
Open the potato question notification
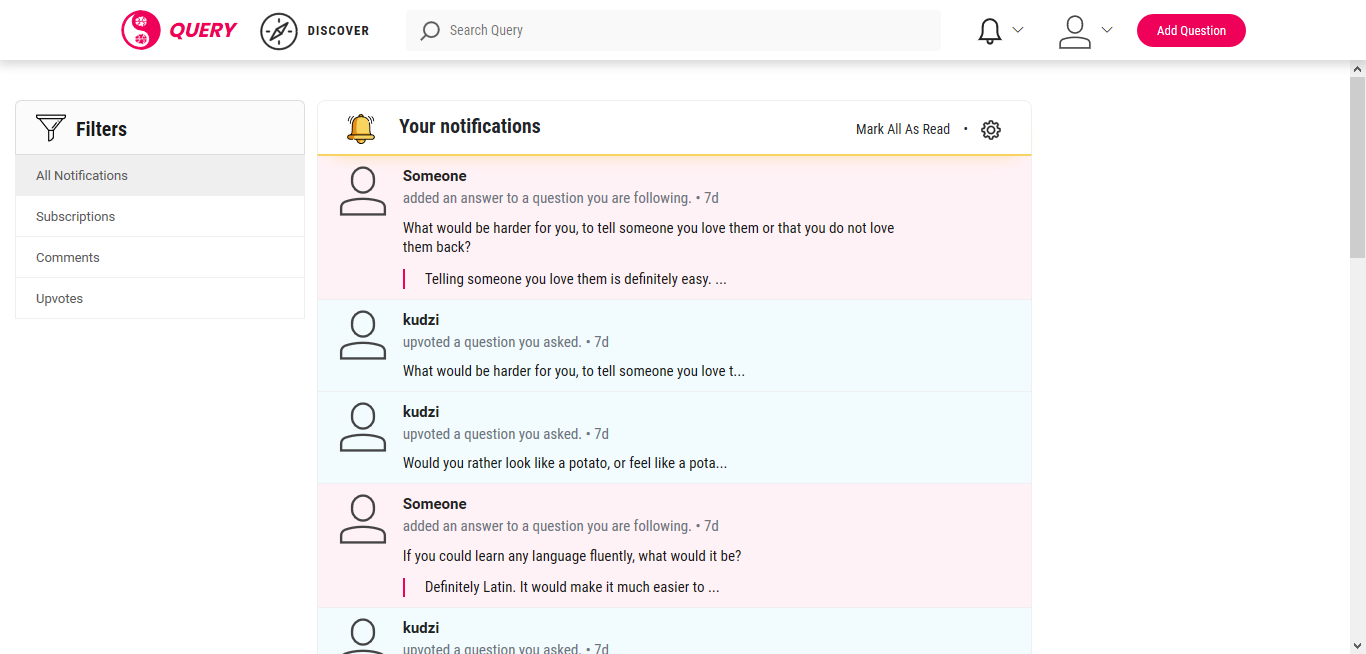pyautogui.click(x=565, y=463)
